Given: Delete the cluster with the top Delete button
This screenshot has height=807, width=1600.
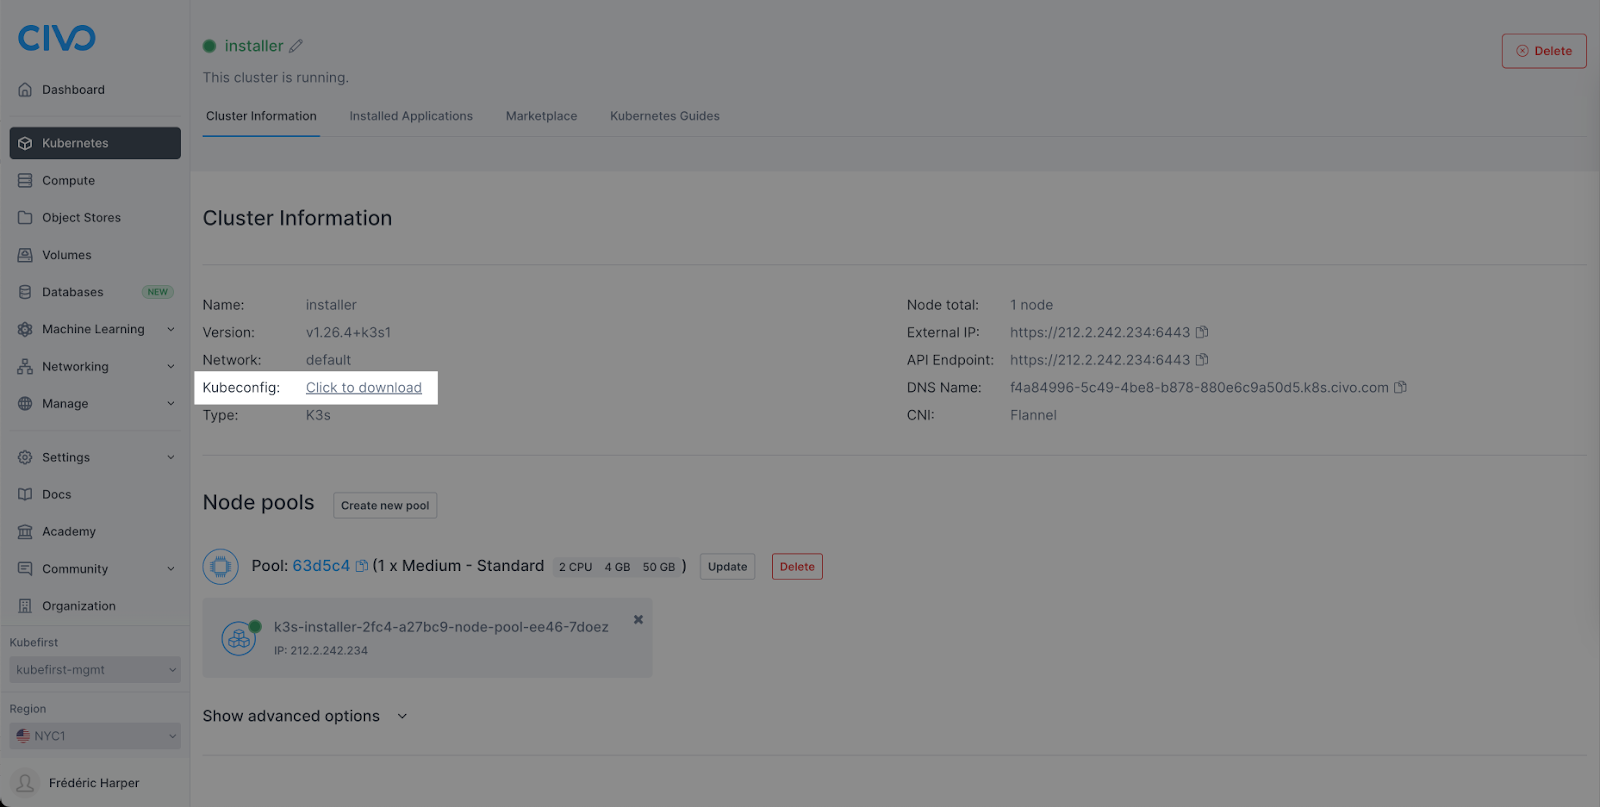Looking at the screenshot, I should (x=1544, y=51).
